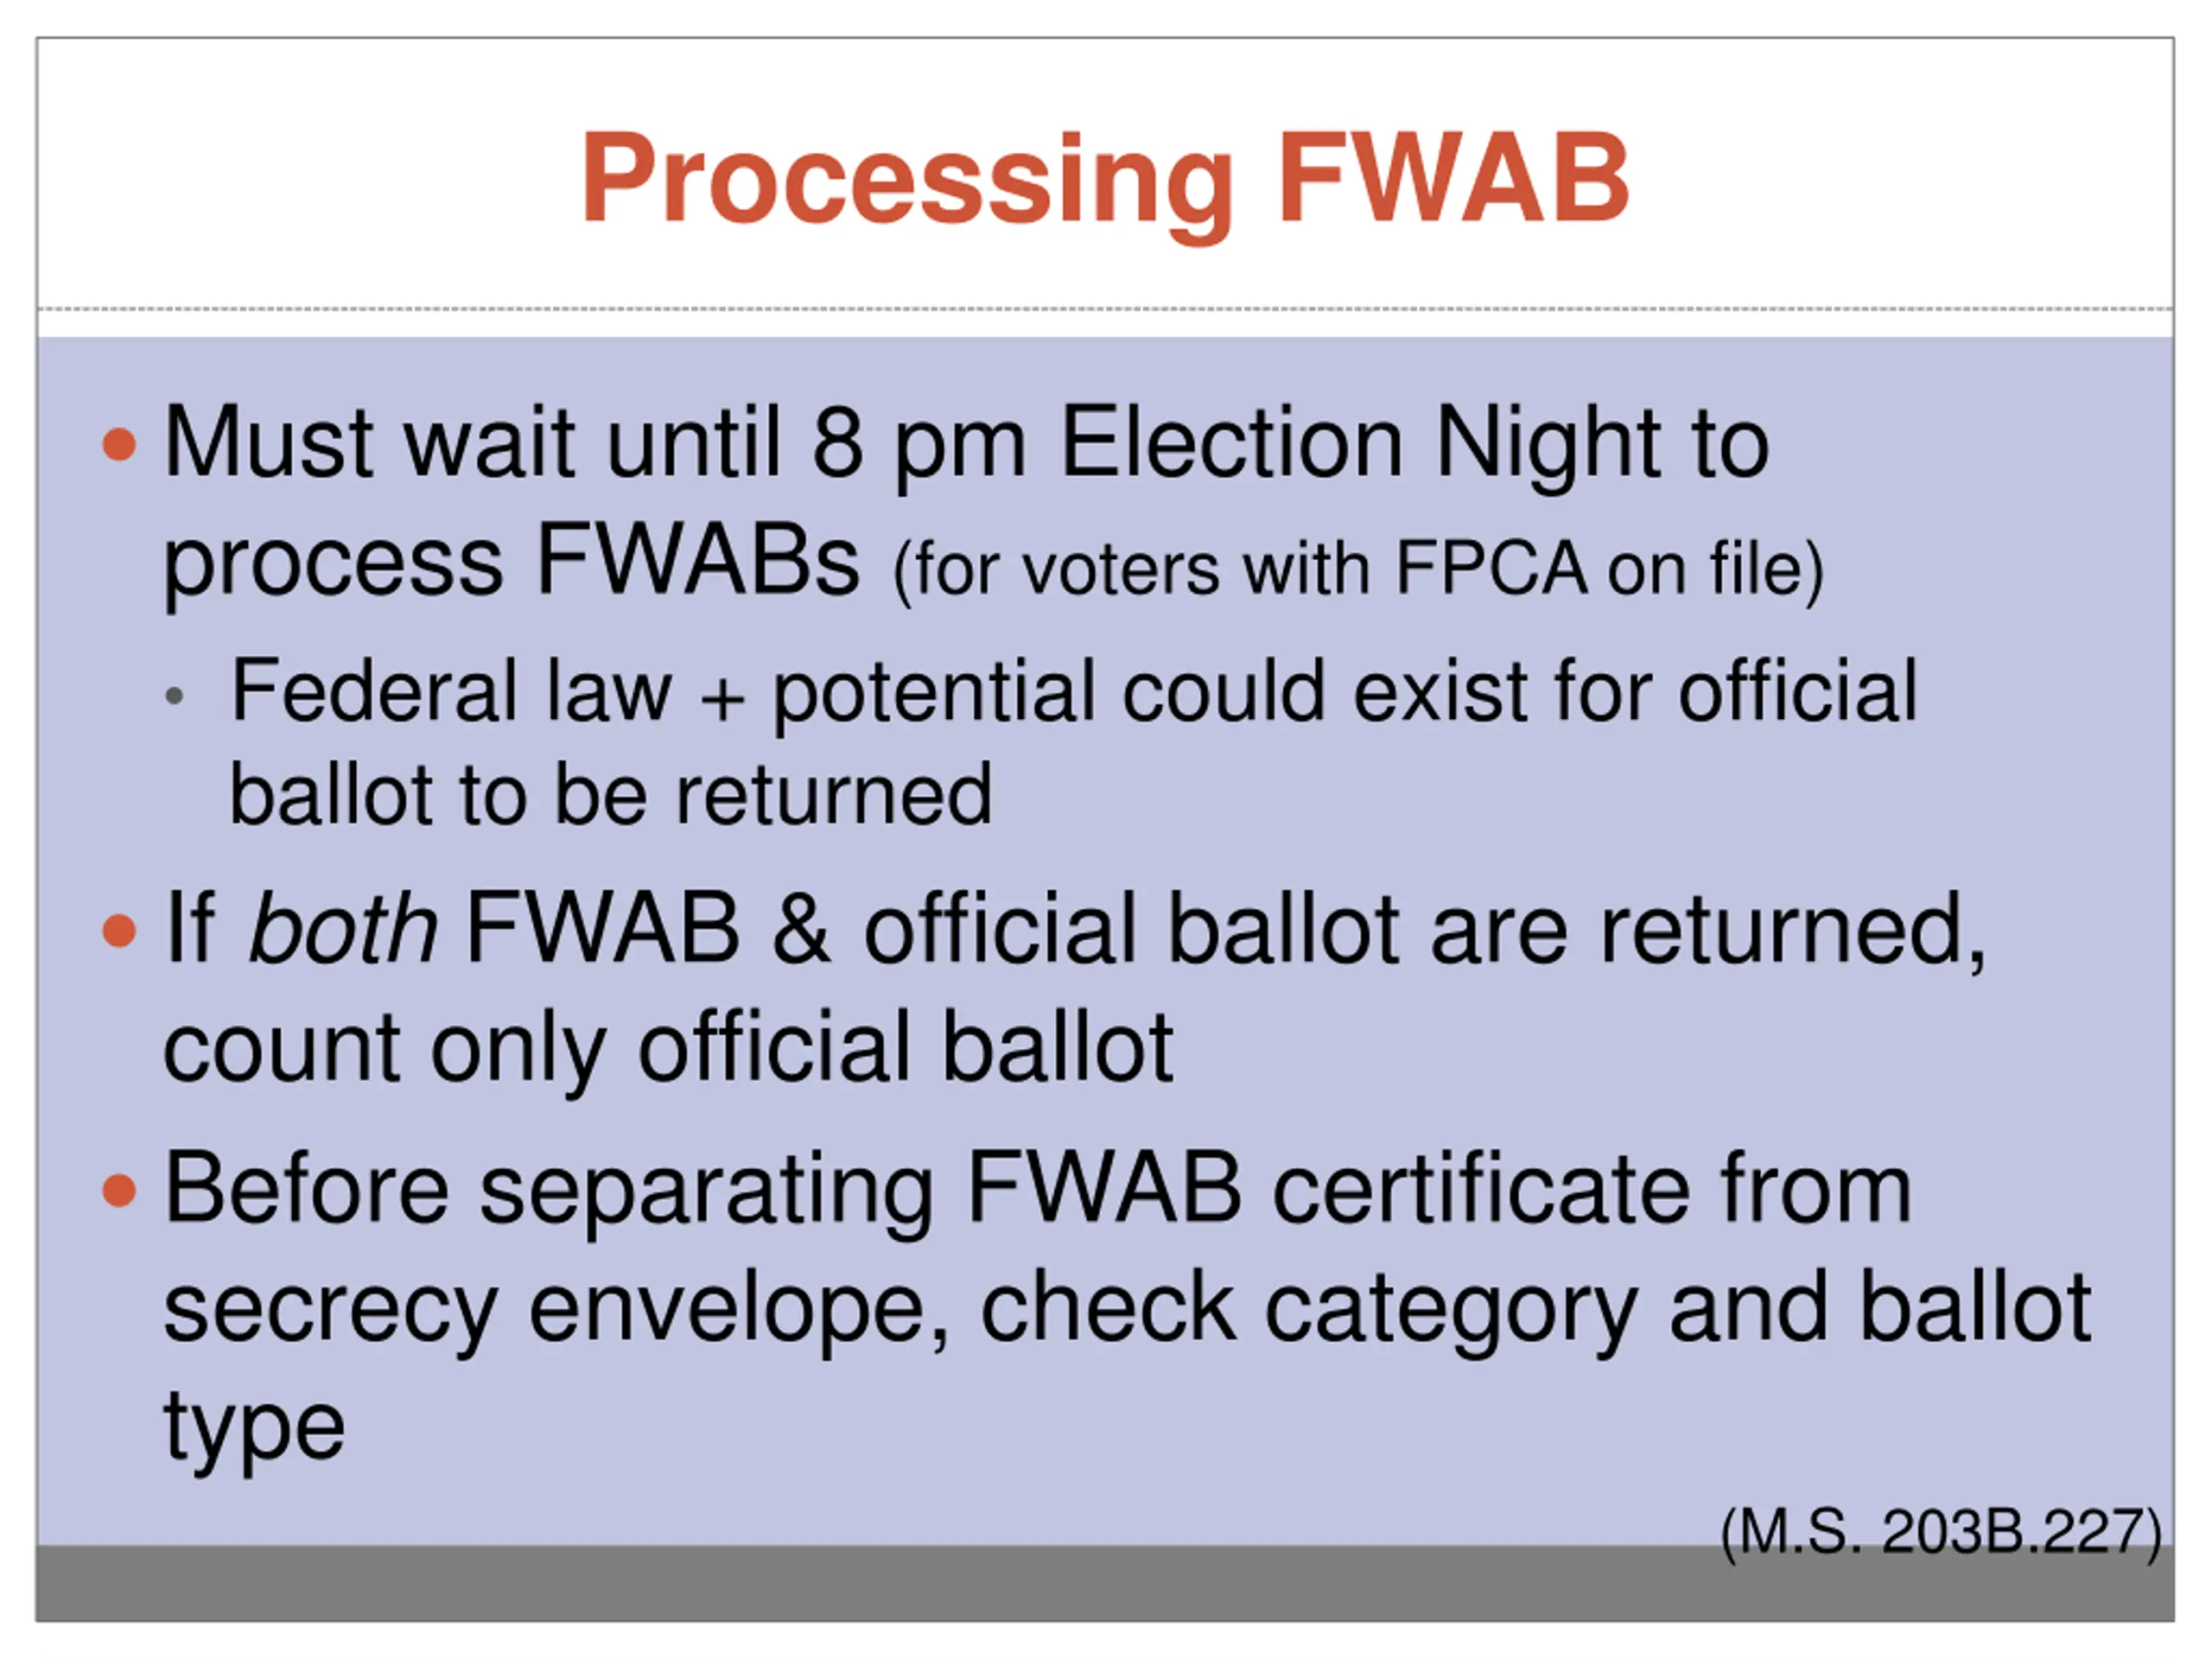Click the orange bullet before 'If both FWAB'
Image resolution: width=2212 pixels, height=1659 pixels.
(119, 930)
